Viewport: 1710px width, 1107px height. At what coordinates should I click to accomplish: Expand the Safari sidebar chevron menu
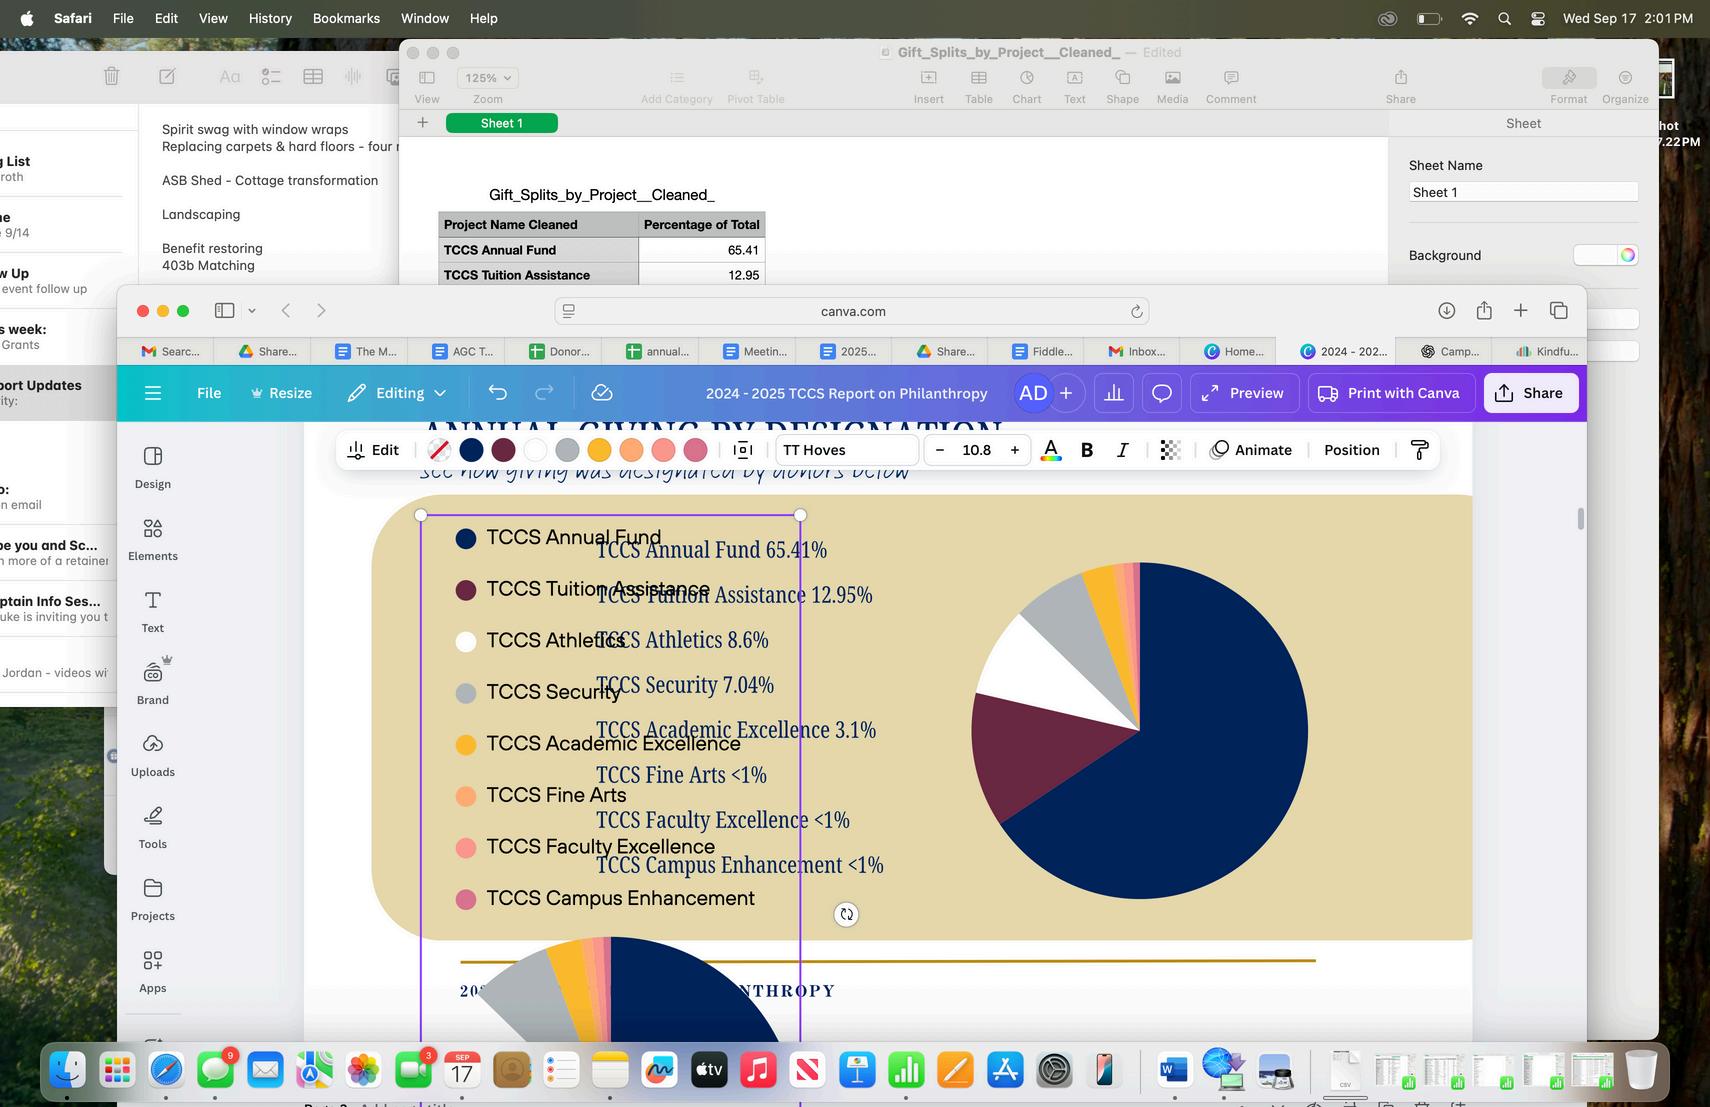click(x=252, y=311)
